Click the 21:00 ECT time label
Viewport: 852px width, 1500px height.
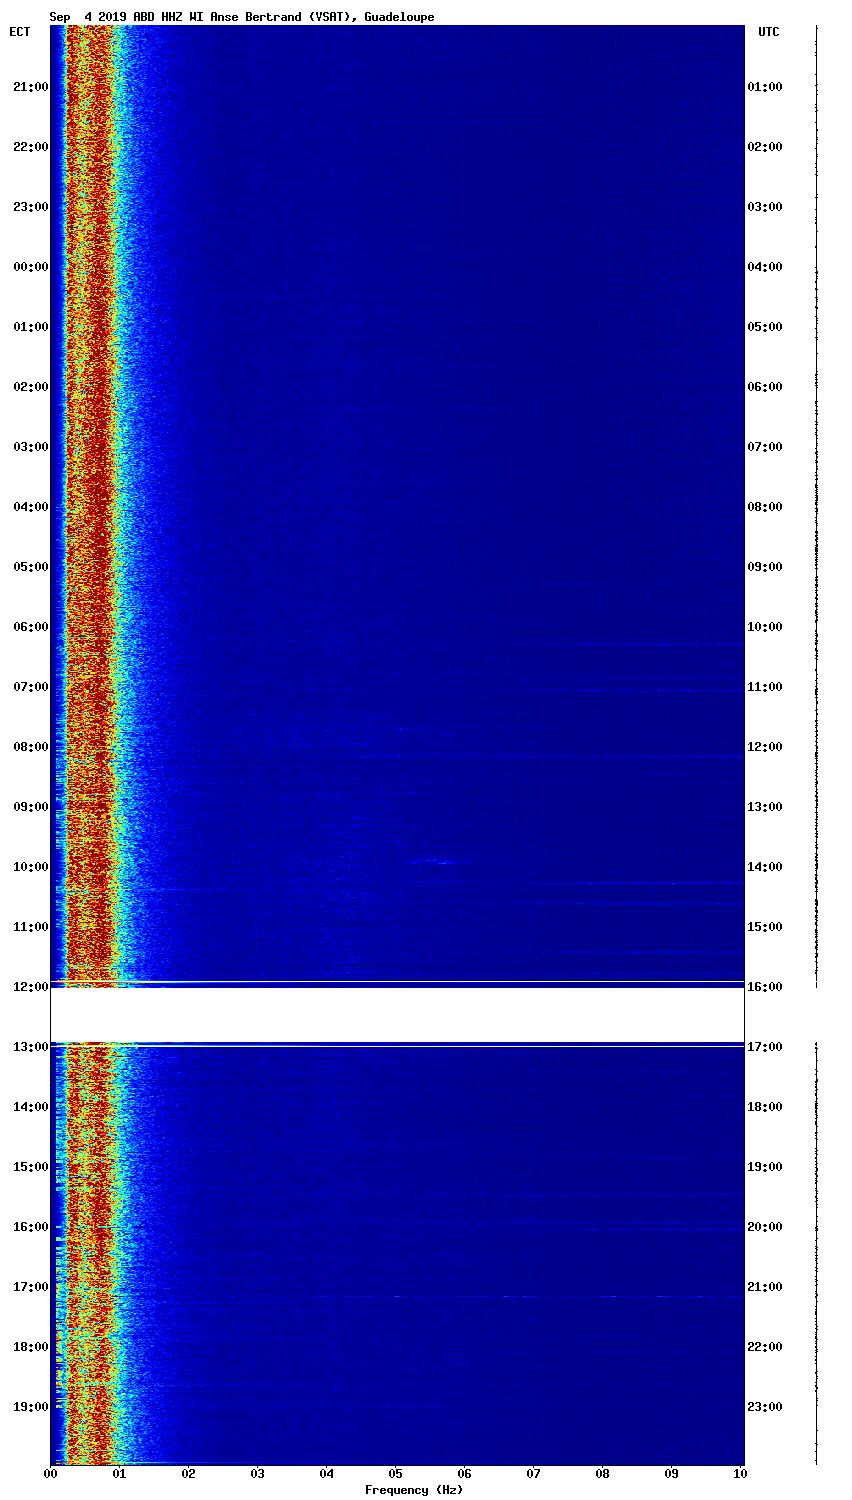pyautogui.click(x=30, y=87)
